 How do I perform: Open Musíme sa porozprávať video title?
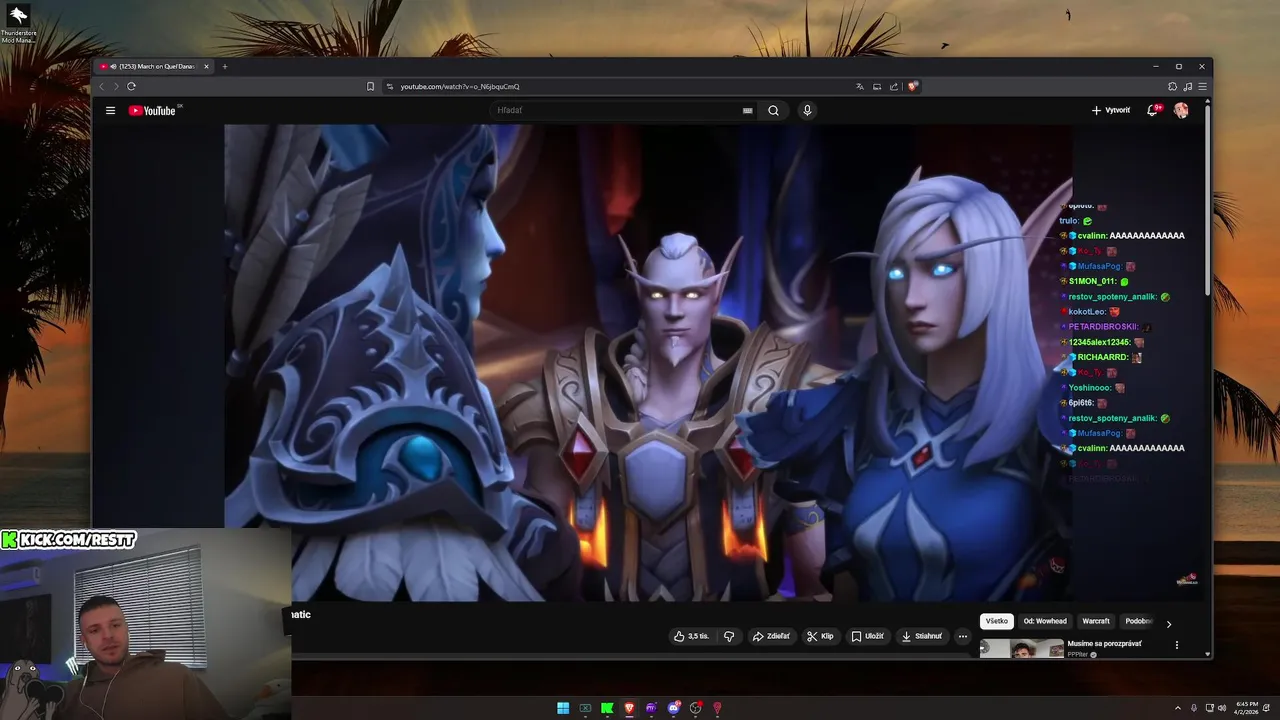point(1104,644)
